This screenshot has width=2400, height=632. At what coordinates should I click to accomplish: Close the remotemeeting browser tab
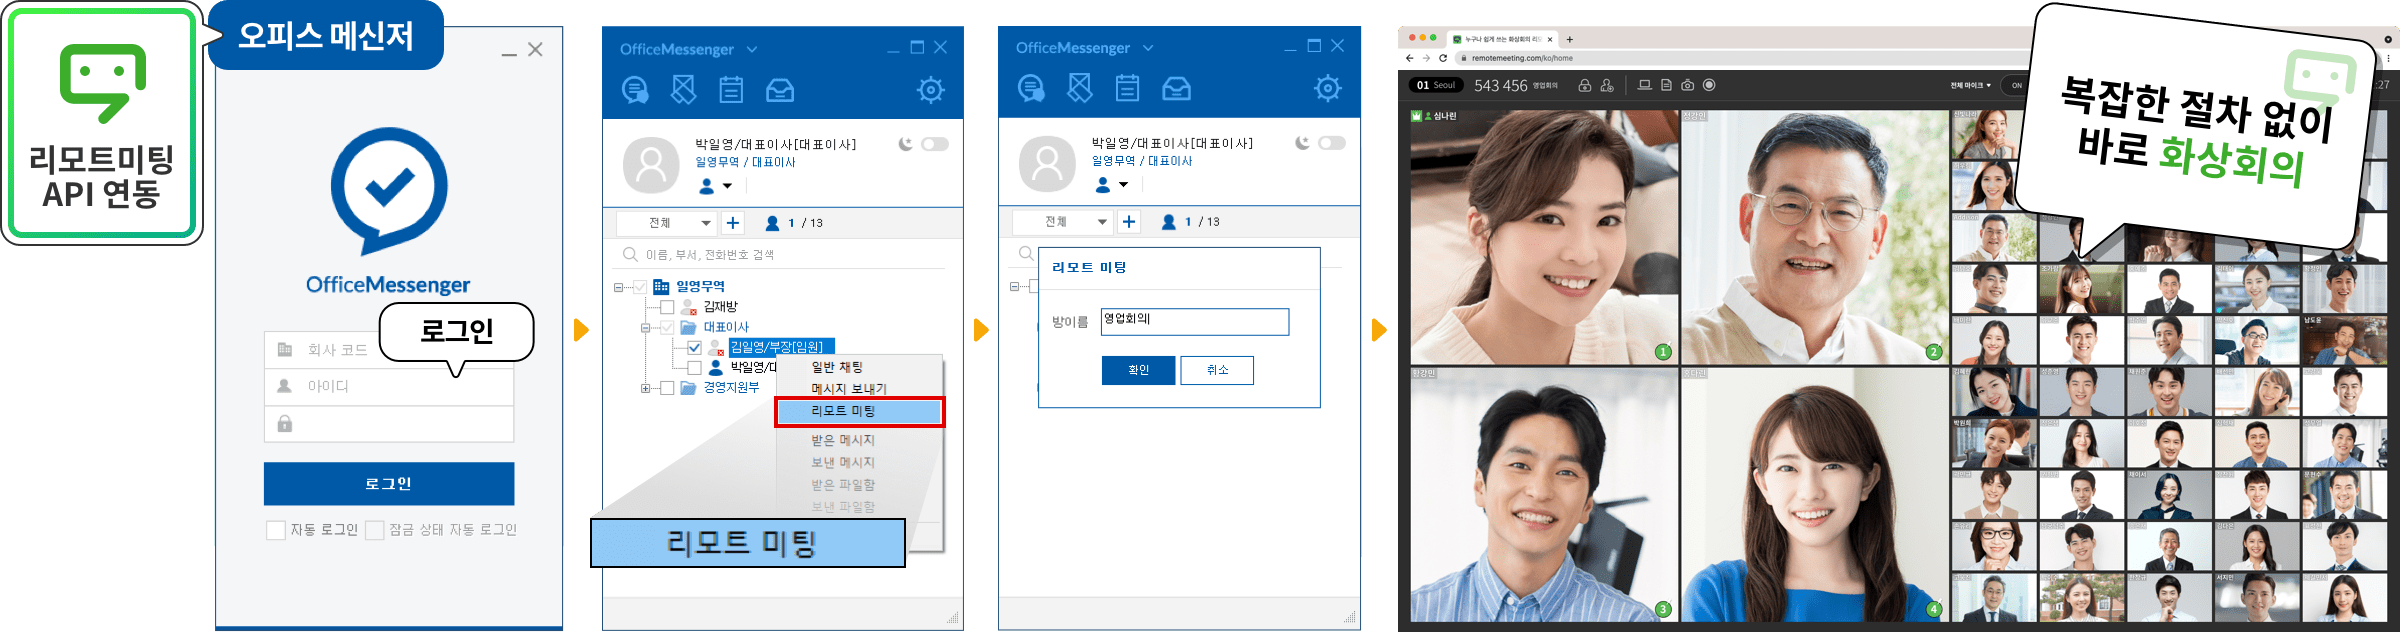point(1550,39)
